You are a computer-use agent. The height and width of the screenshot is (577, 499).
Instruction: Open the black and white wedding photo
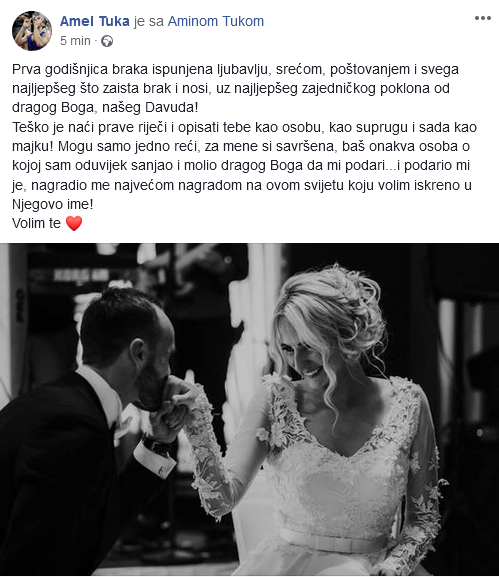[250, 409]
